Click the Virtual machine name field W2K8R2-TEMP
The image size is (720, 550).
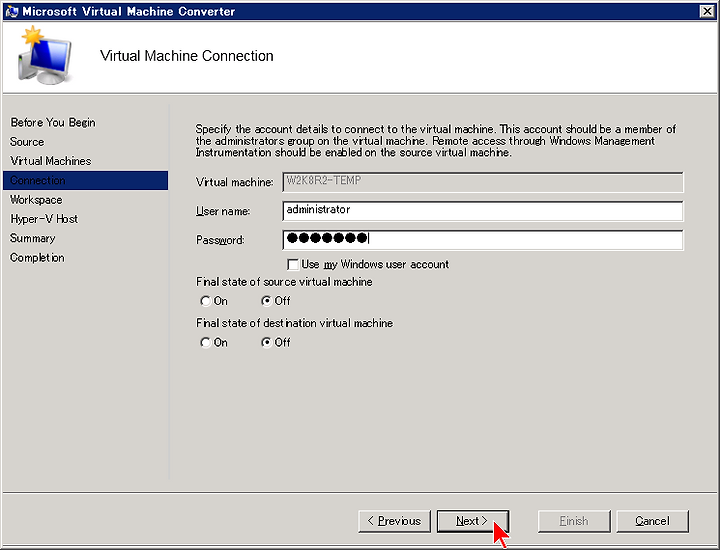[x=483, y=182]
